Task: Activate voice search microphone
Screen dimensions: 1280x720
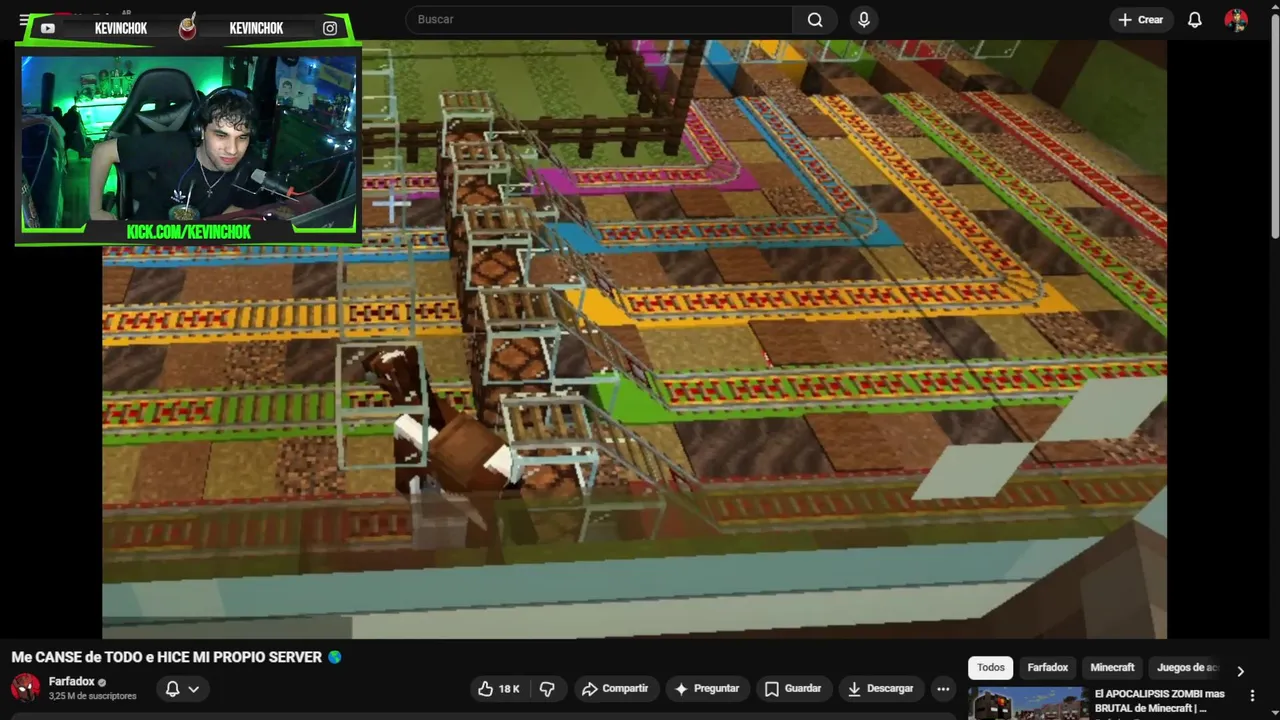Action: (864, 20)
